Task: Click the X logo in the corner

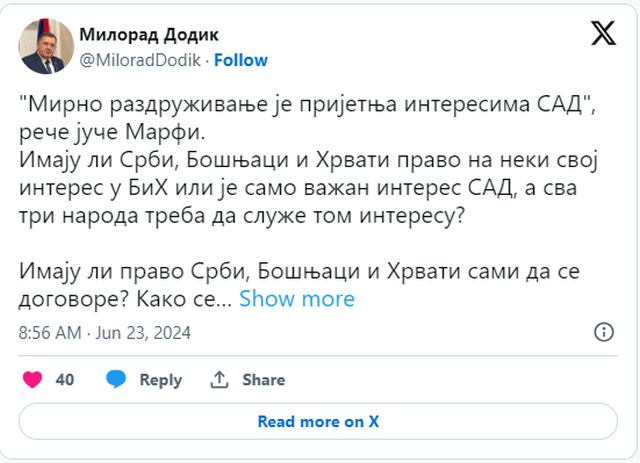Action: 603,35
